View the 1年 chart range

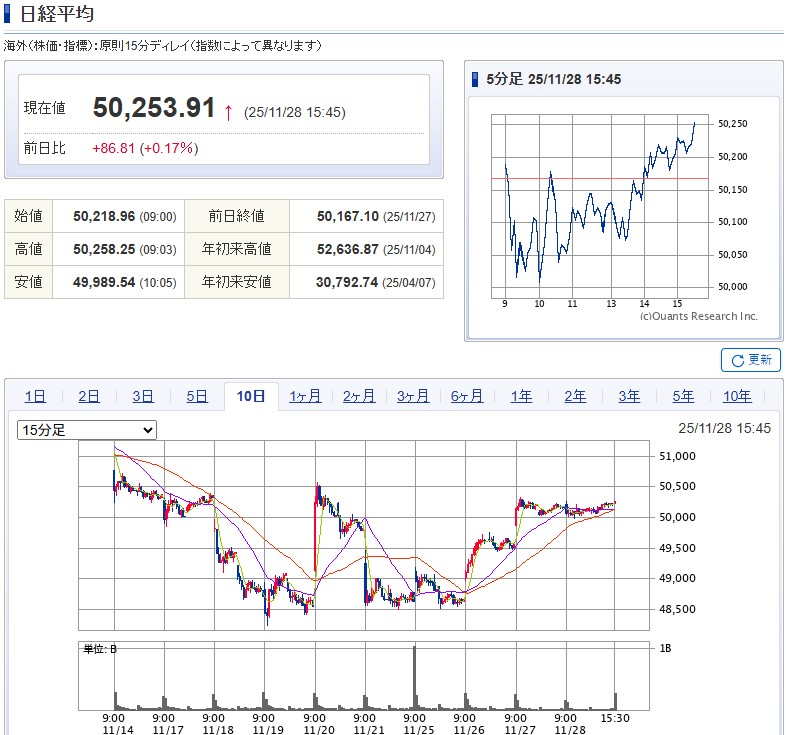521,396
